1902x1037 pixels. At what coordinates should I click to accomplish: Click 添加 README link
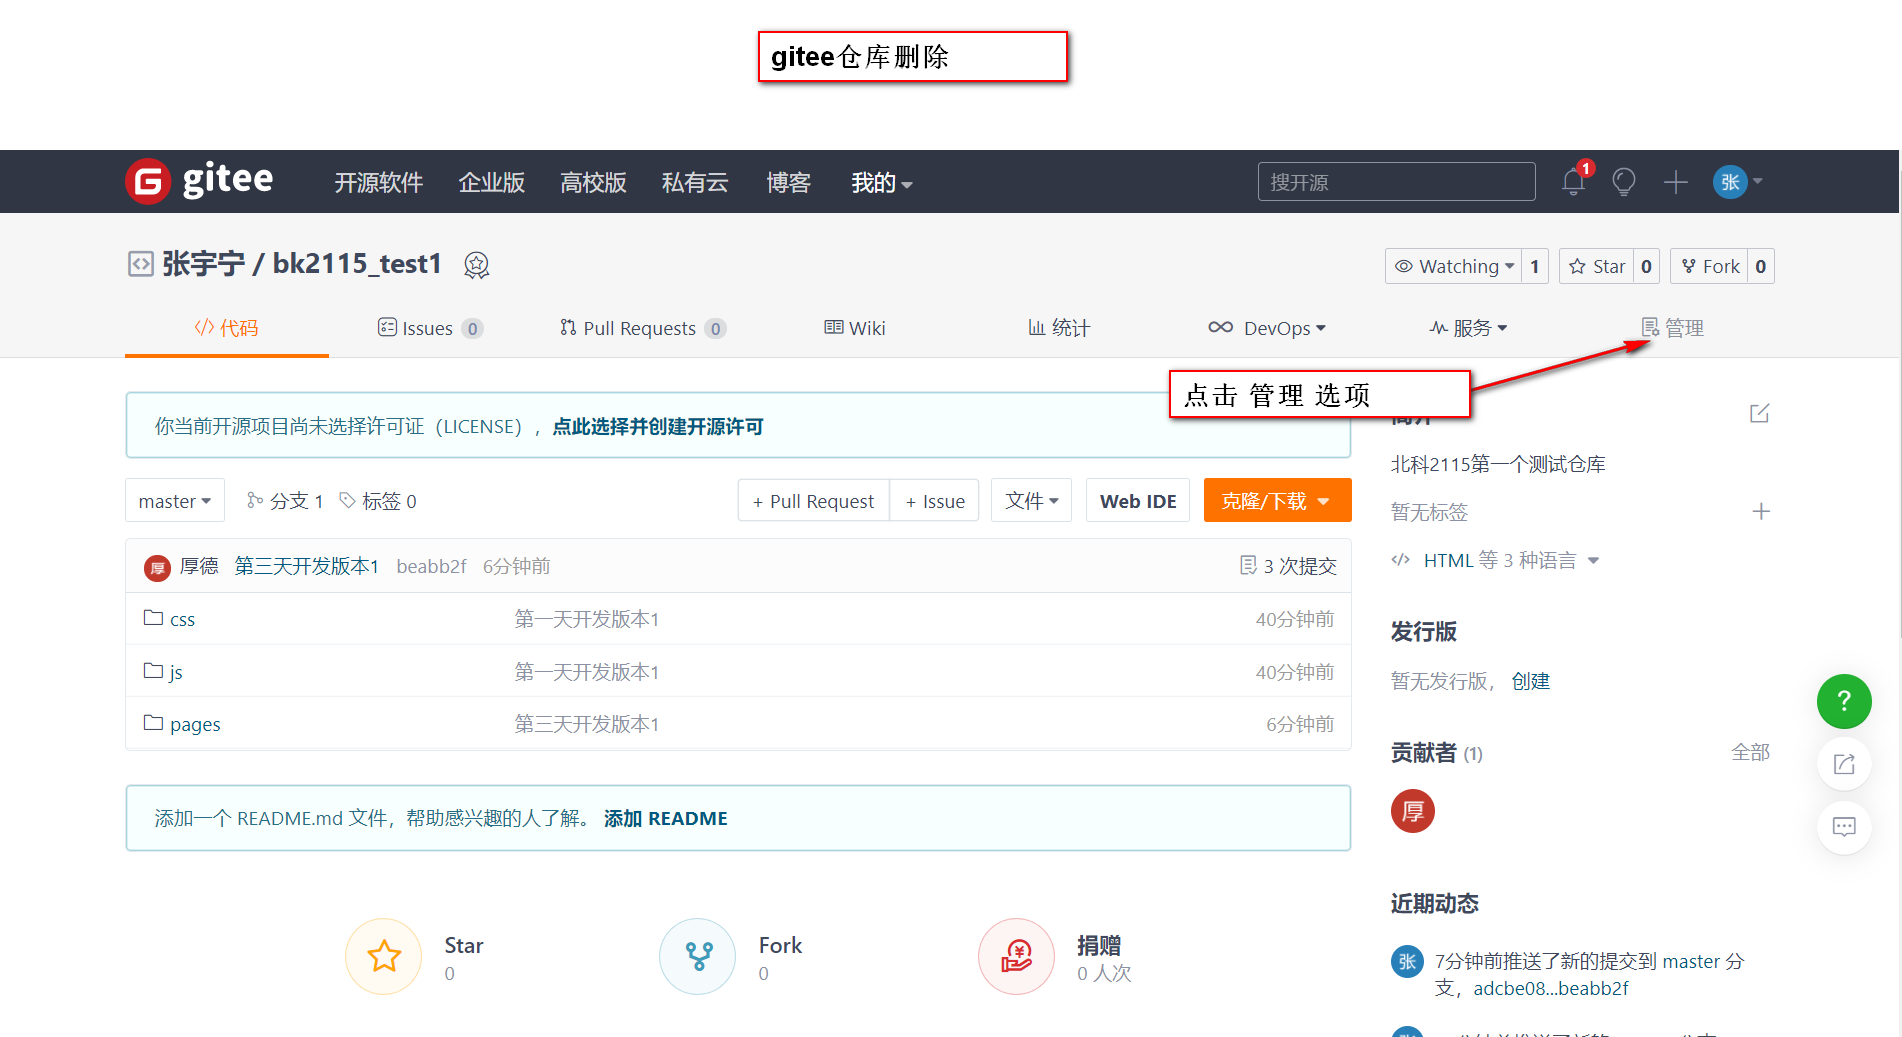click(665, 818)
